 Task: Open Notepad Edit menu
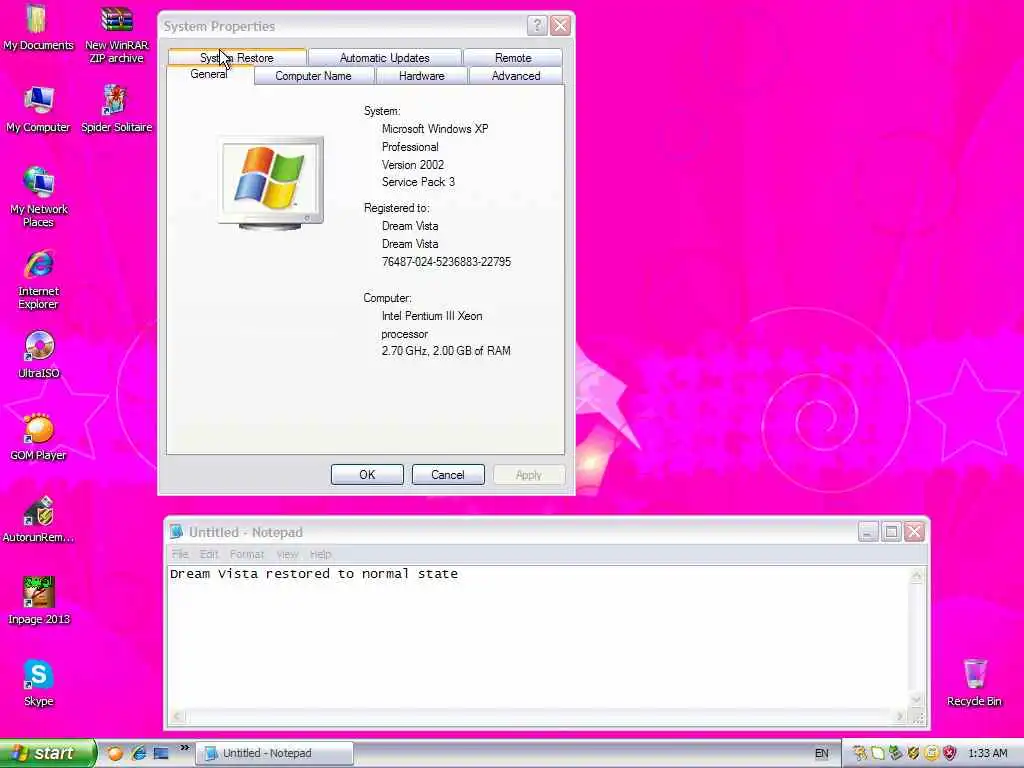(x=209, y=554)
